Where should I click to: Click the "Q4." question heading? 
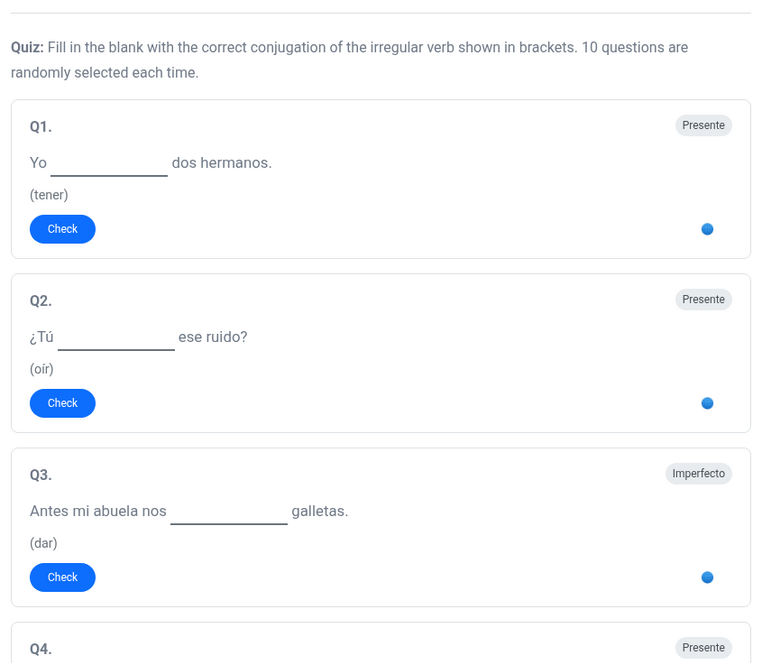pos(41,649)
